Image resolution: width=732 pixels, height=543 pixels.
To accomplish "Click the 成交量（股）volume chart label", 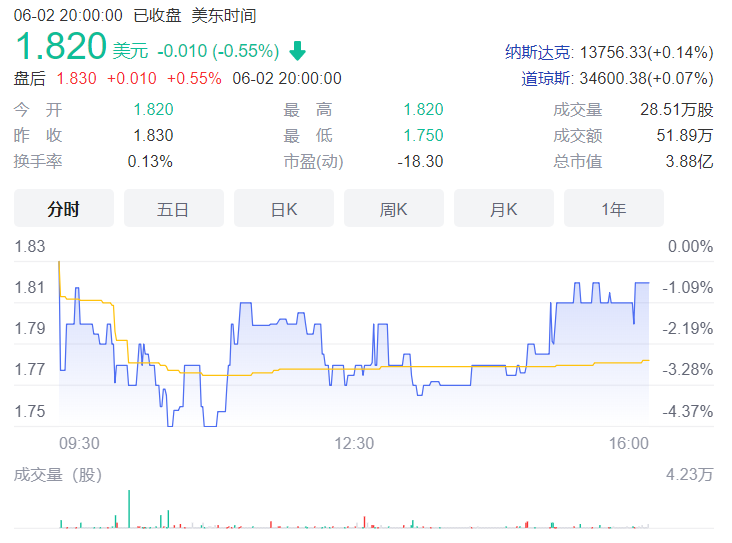I will tap(58, 475).
